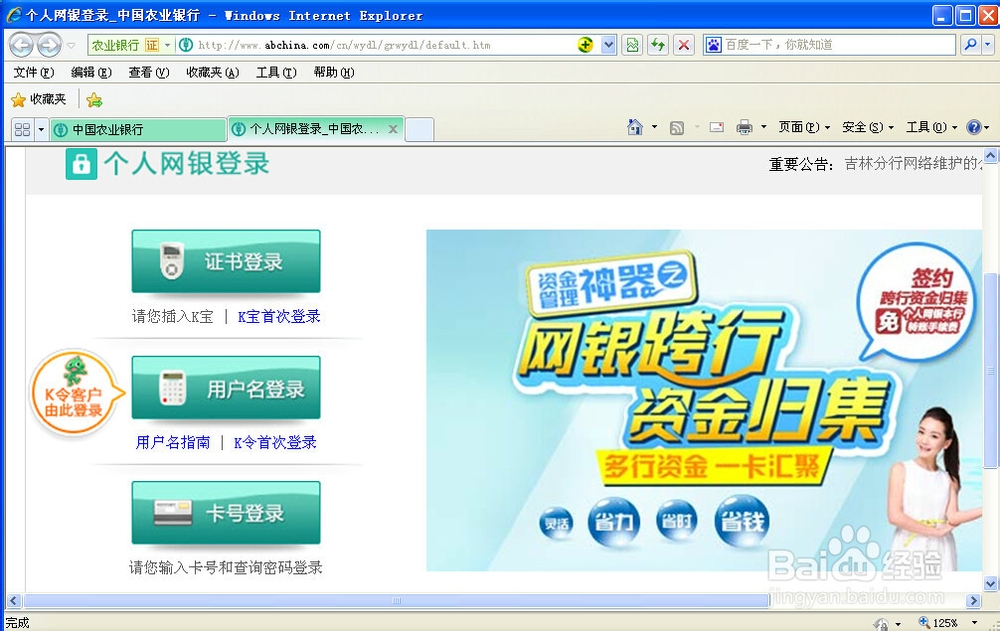This screenshot has height=631, width=1000.
Task: Click the printer icon
Action: click(x=744, y=127)
